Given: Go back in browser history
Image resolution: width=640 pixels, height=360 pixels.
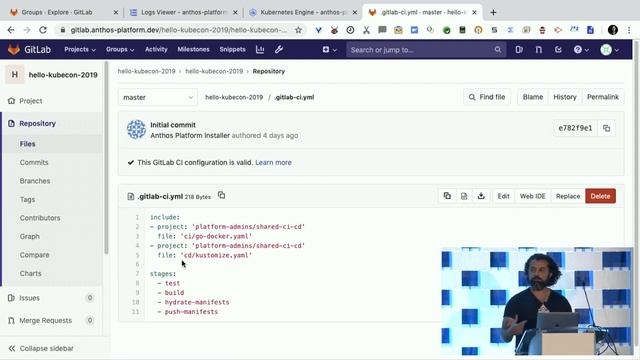Looking at the screenshot, I should [11, 30].
